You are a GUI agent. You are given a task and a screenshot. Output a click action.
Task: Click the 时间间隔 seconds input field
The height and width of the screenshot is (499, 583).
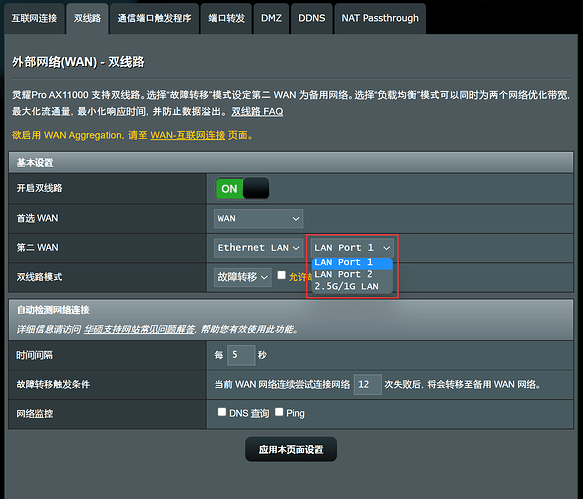[241, 355]
